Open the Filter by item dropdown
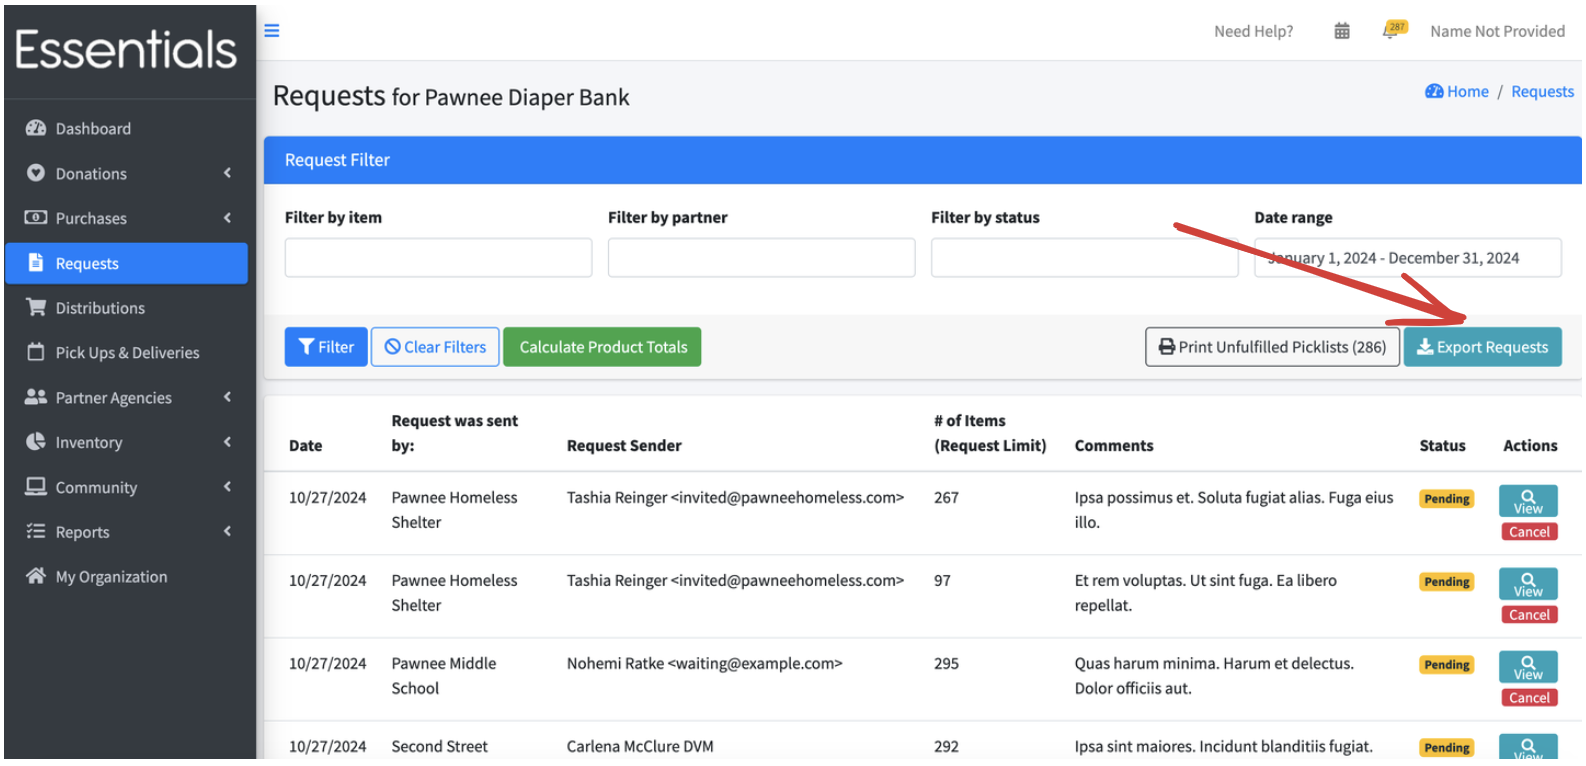This screenshot has width=1586, height=766. [x=438, y=257]
